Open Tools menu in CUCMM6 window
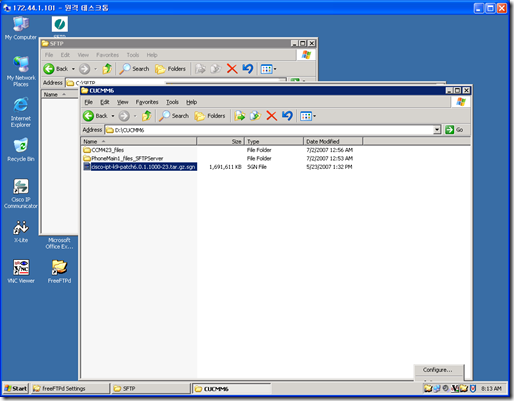Viewport: 514px width, 401px height. [x=172, y=102]
